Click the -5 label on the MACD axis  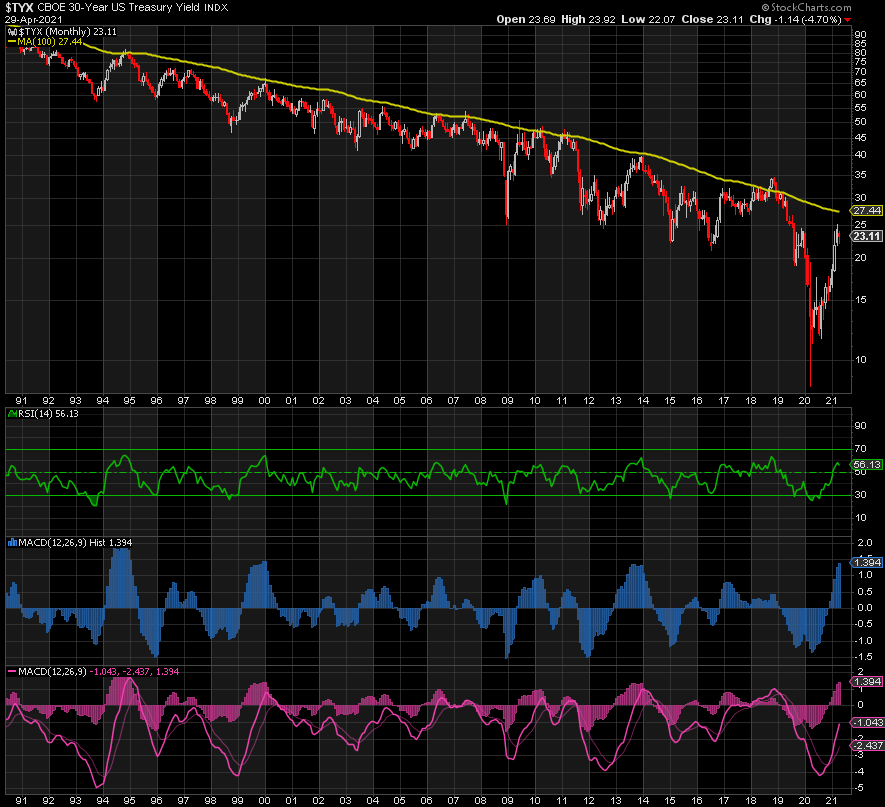859,788
